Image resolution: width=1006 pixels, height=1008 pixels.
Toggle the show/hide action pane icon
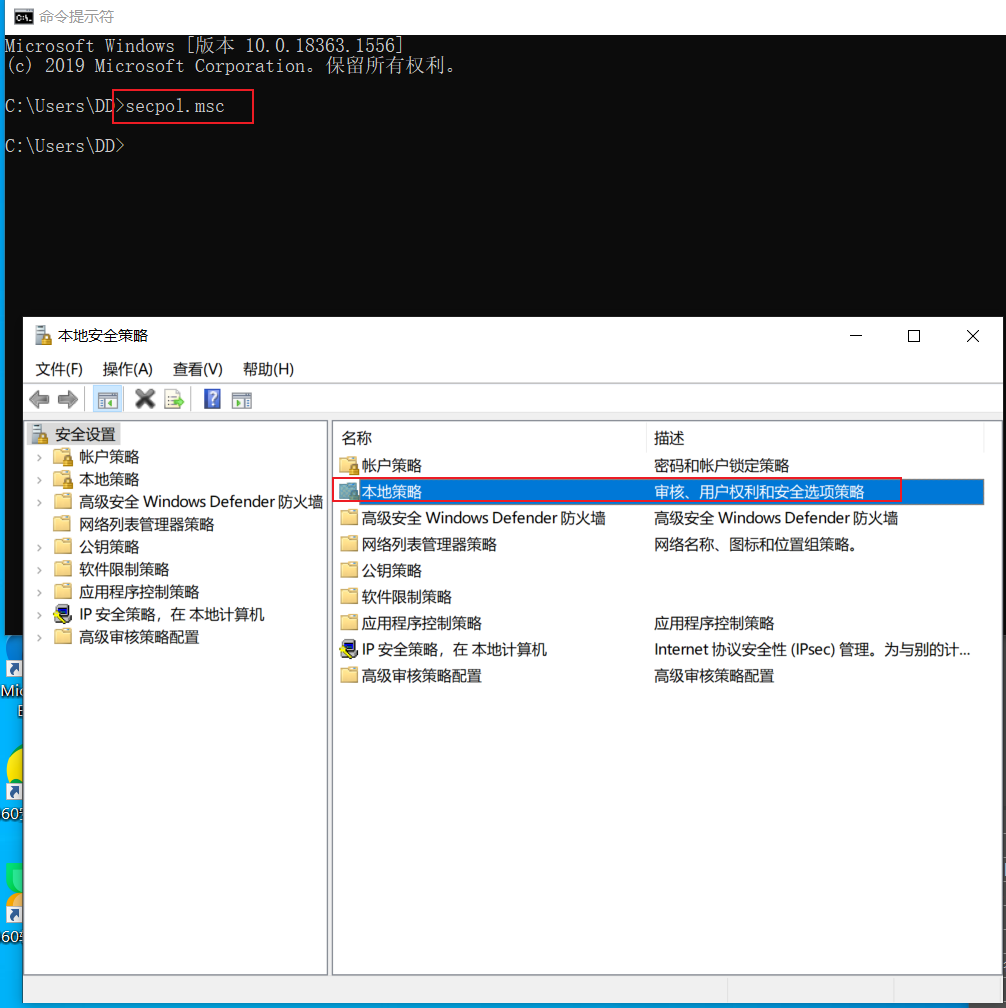[242, 400]
